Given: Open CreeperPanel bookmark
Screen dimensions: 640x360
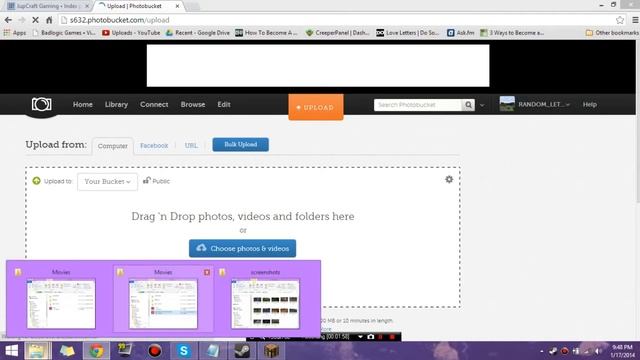Looking at the screenshot, I should tap(338, 33).
